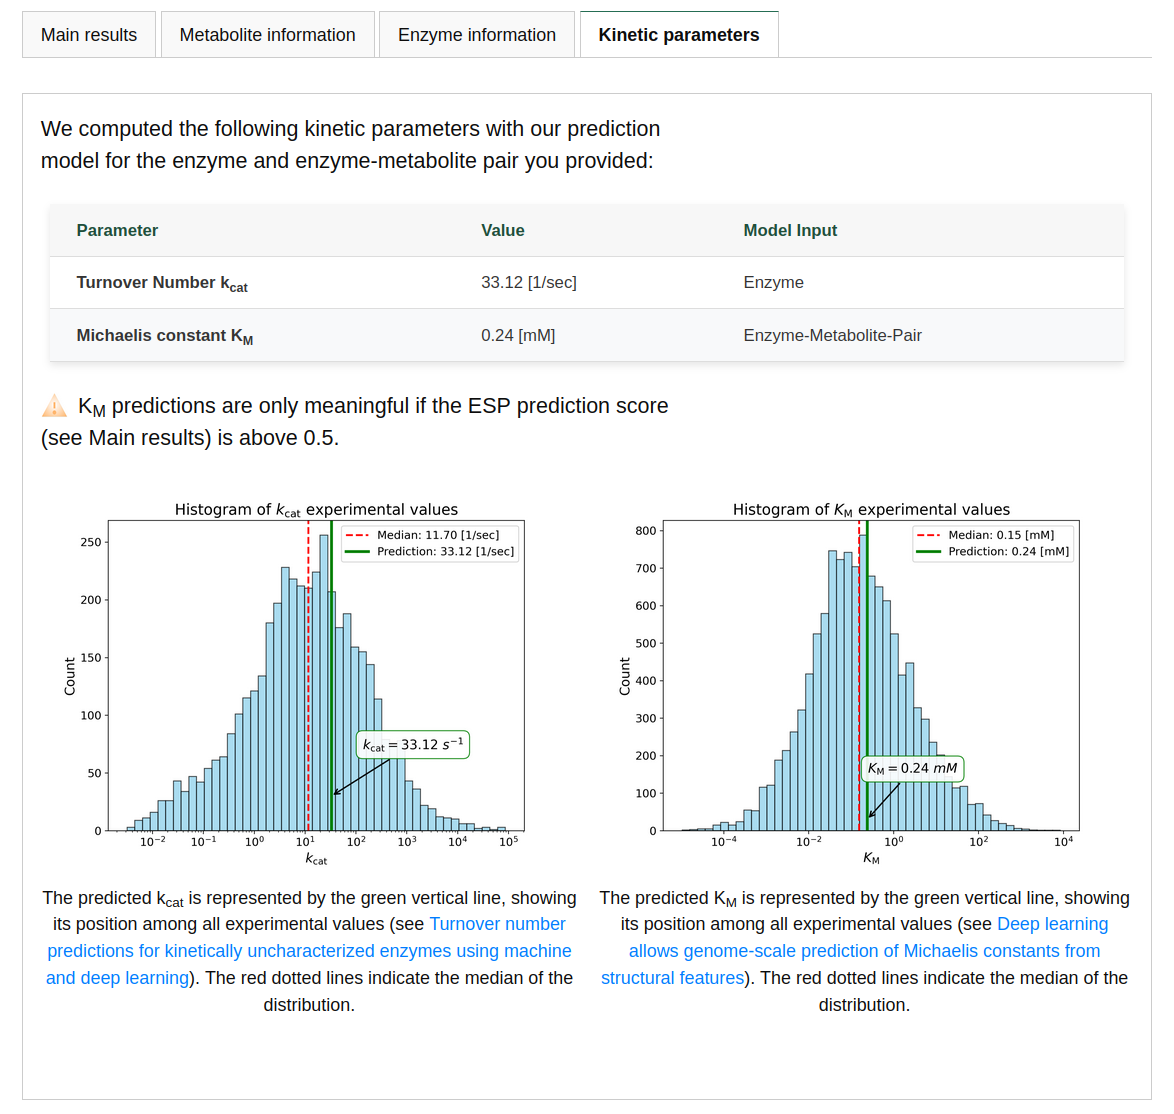Click the kcat = 33.12 annotation box
The height and width of the screenshot is (1114, 1174).
[412, 745]
